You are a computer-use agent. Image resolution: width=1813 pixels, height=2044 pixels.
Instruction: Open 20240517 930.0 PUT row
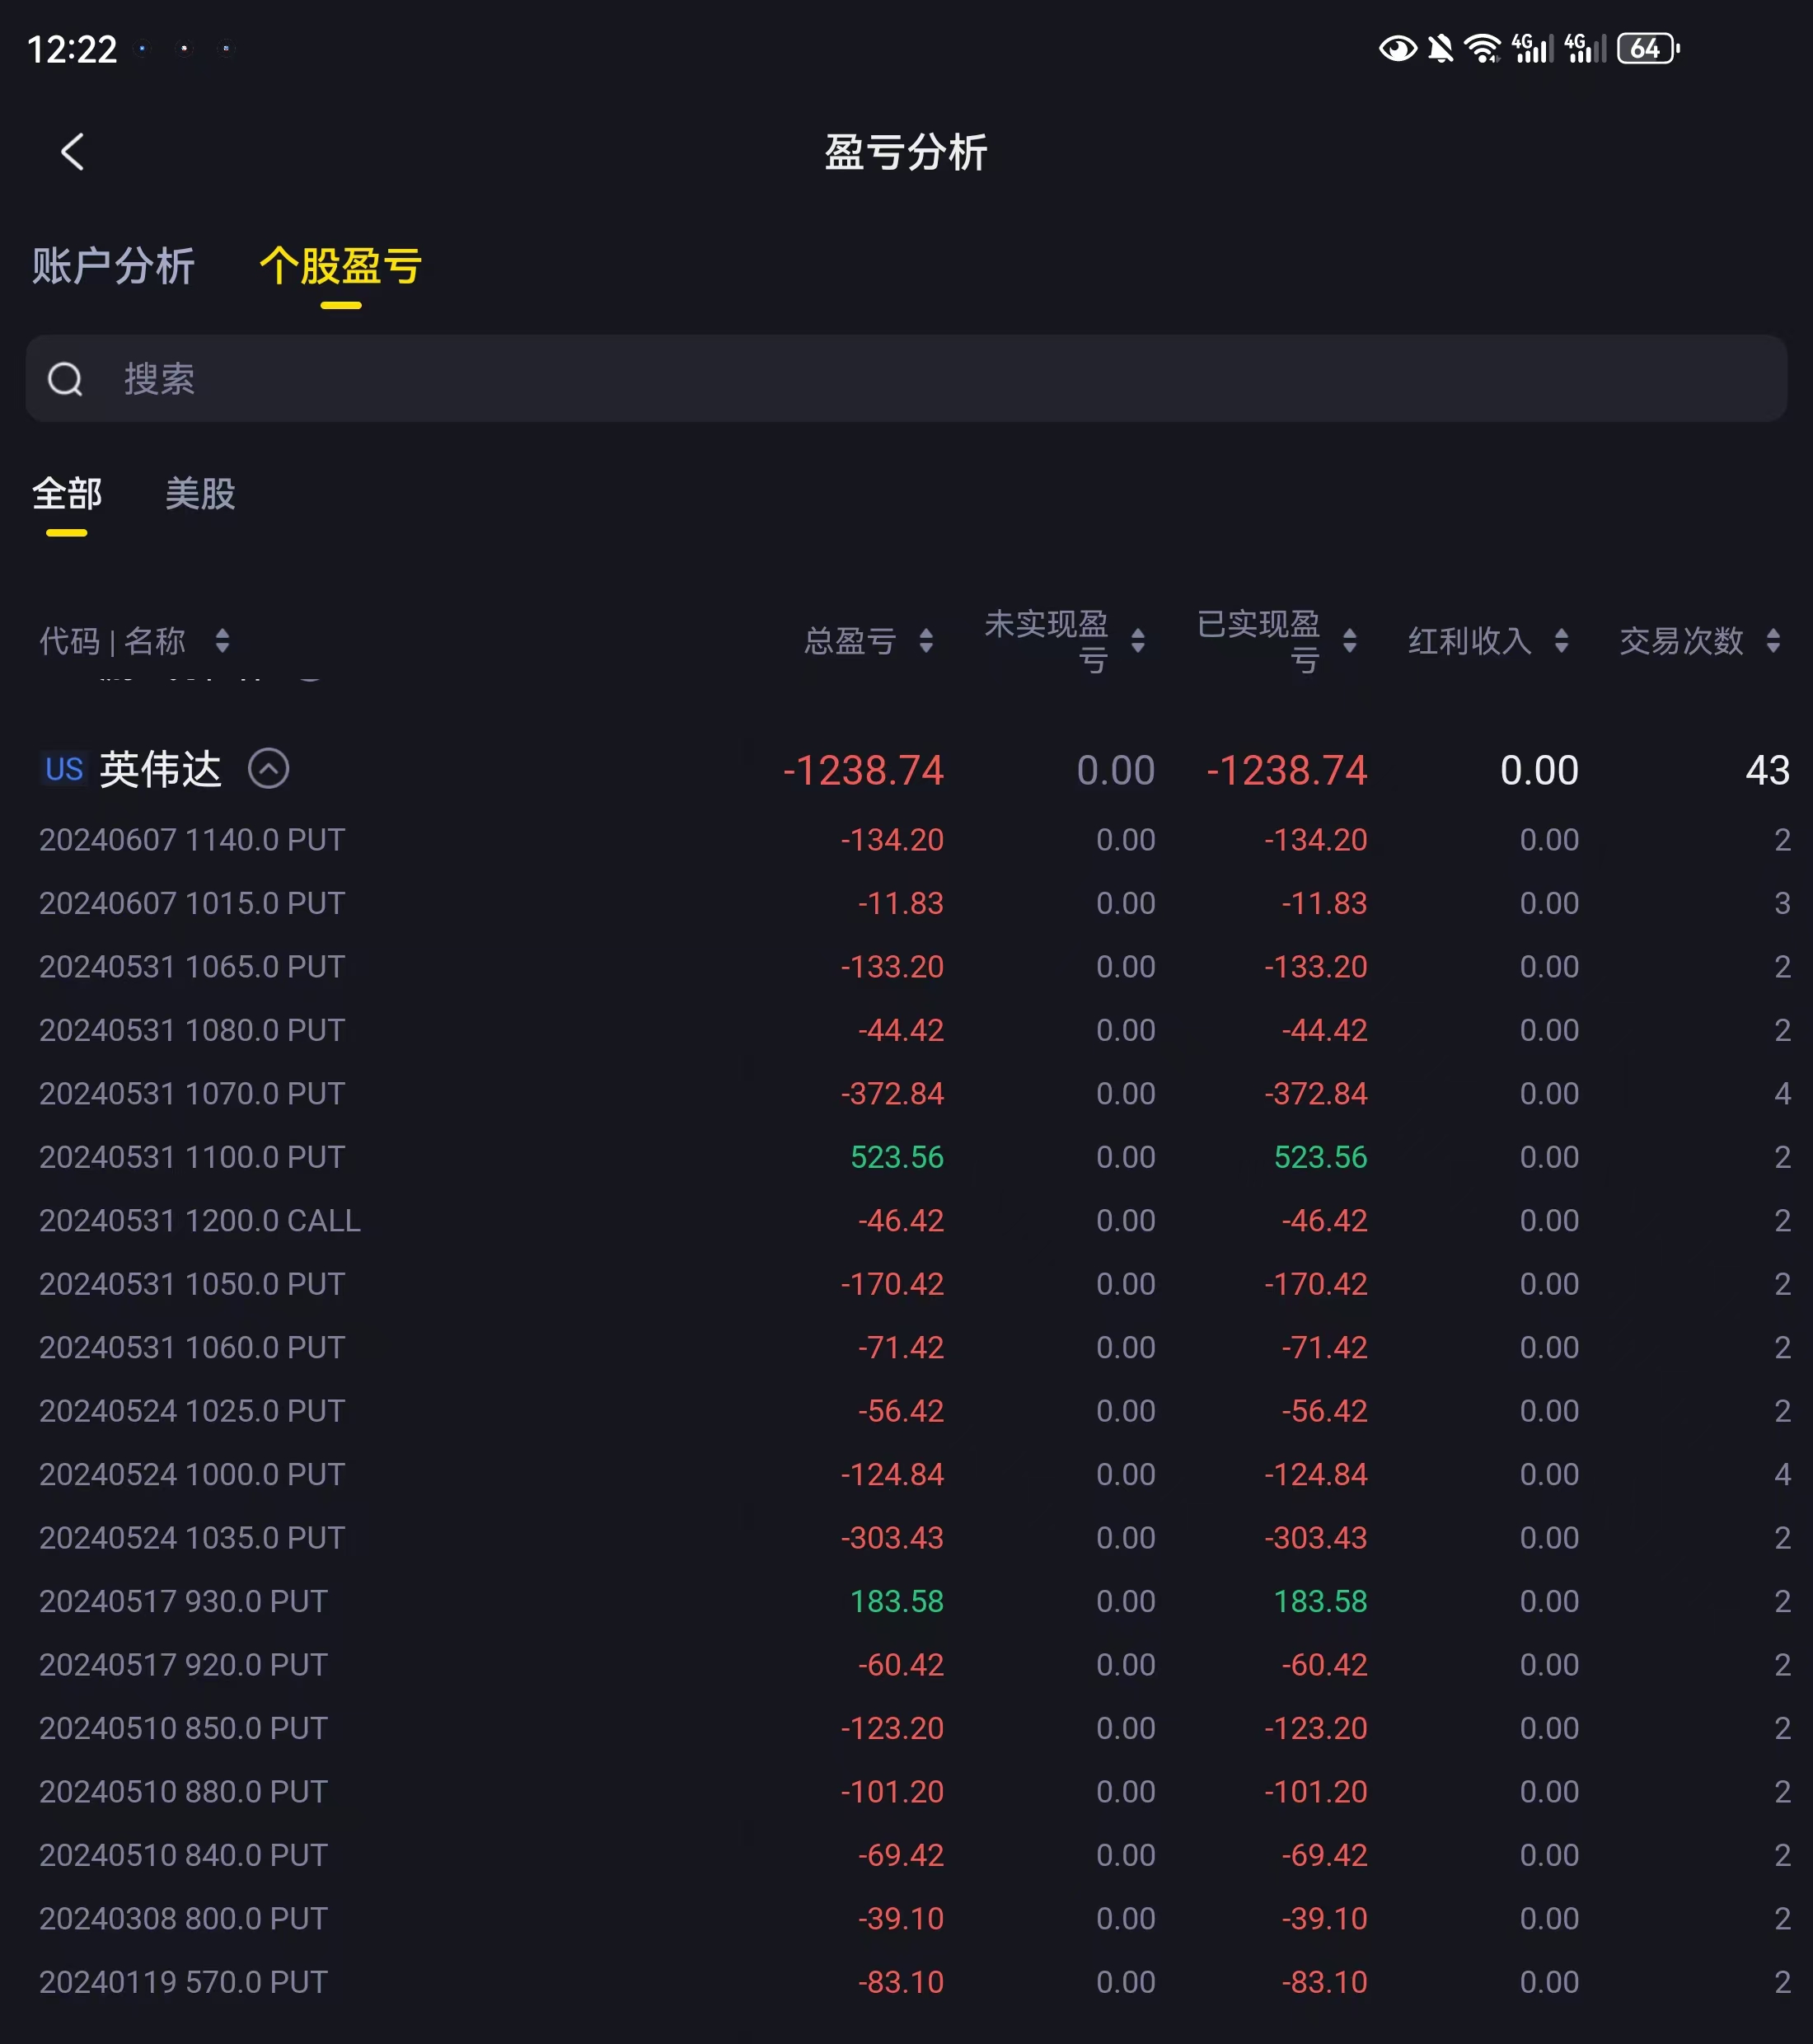tap(184, 1601)
